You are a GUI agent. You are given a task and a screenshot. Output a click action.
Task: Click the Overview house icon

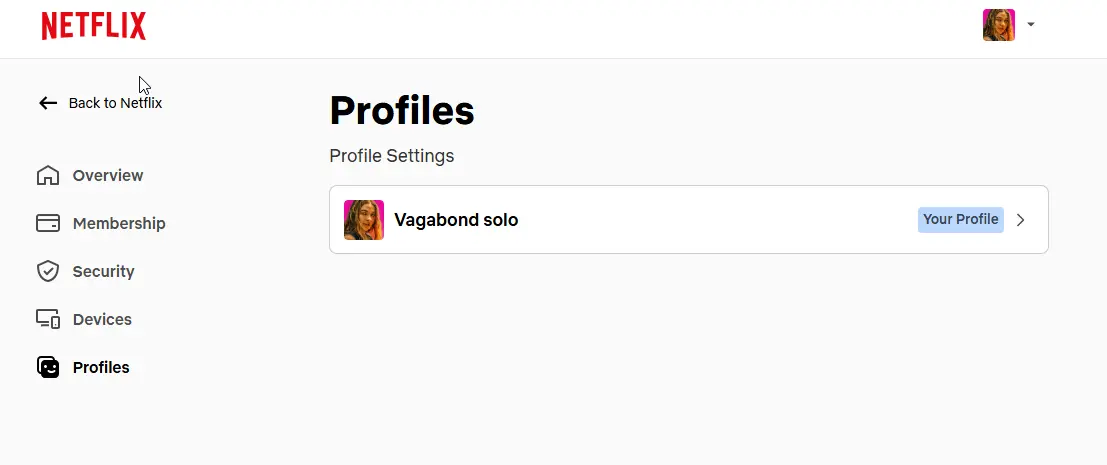pyautogui.click(x=48, y=175)
